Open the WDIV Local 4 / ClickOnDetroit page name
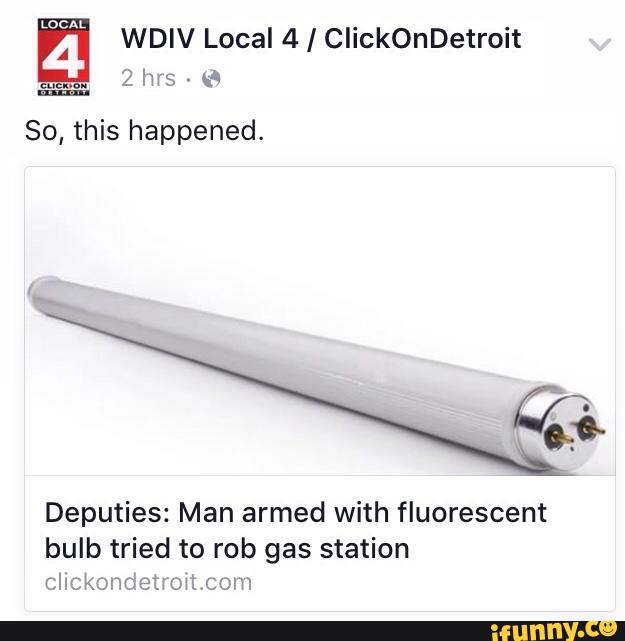The width and height of the screenshot is (625, 641). [321, 39]
